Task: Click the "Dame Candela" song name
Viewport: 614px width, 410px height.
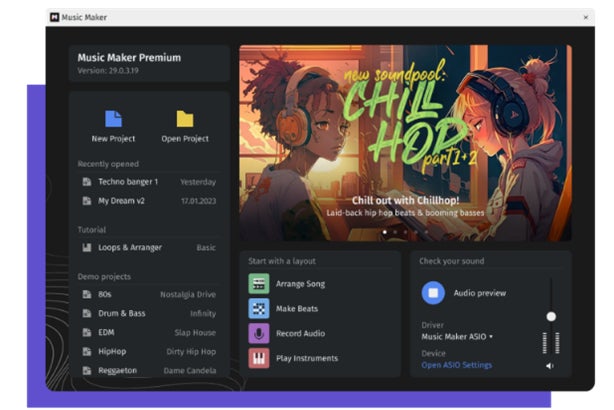Action: pos(190,370)
